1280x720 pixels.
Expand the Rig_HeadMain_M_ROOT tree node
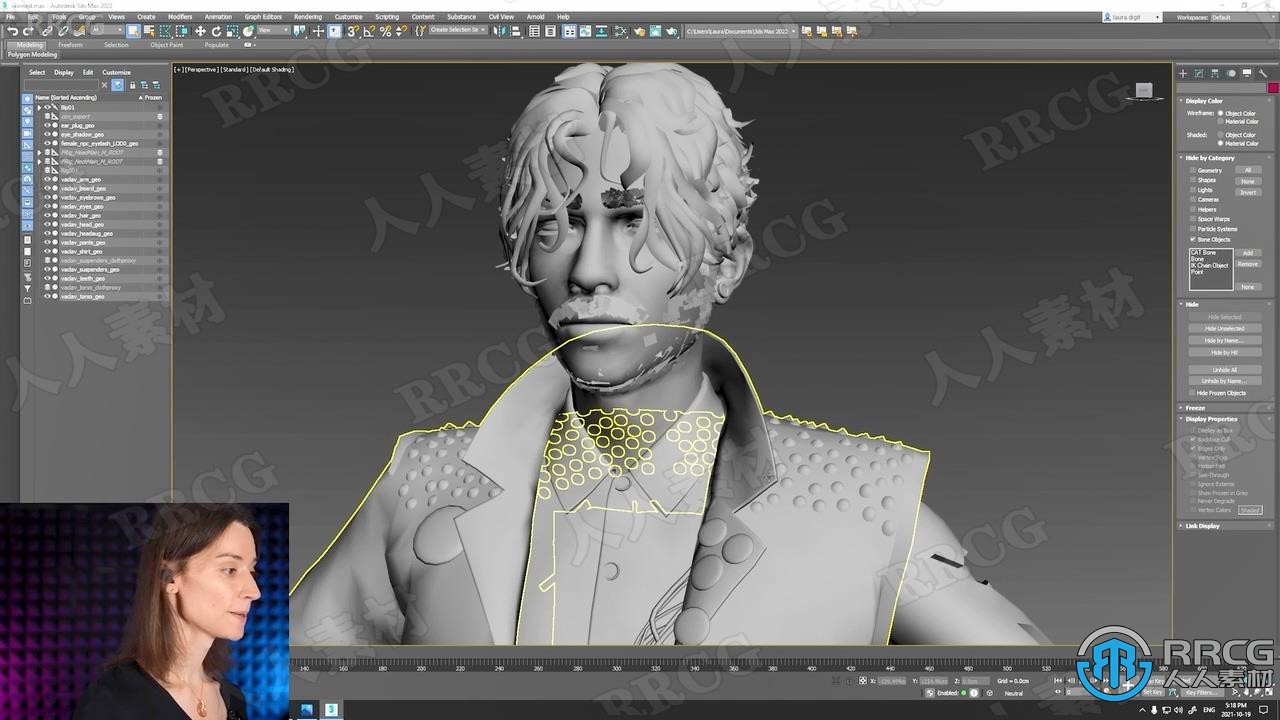click(x=39, y=152)
